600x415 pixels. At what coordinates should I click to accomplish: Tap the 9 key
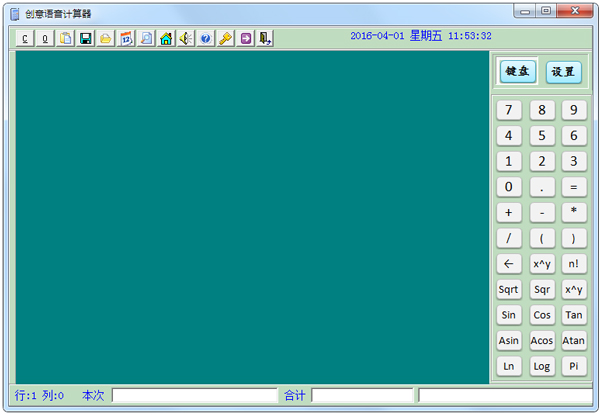(574, 110)
